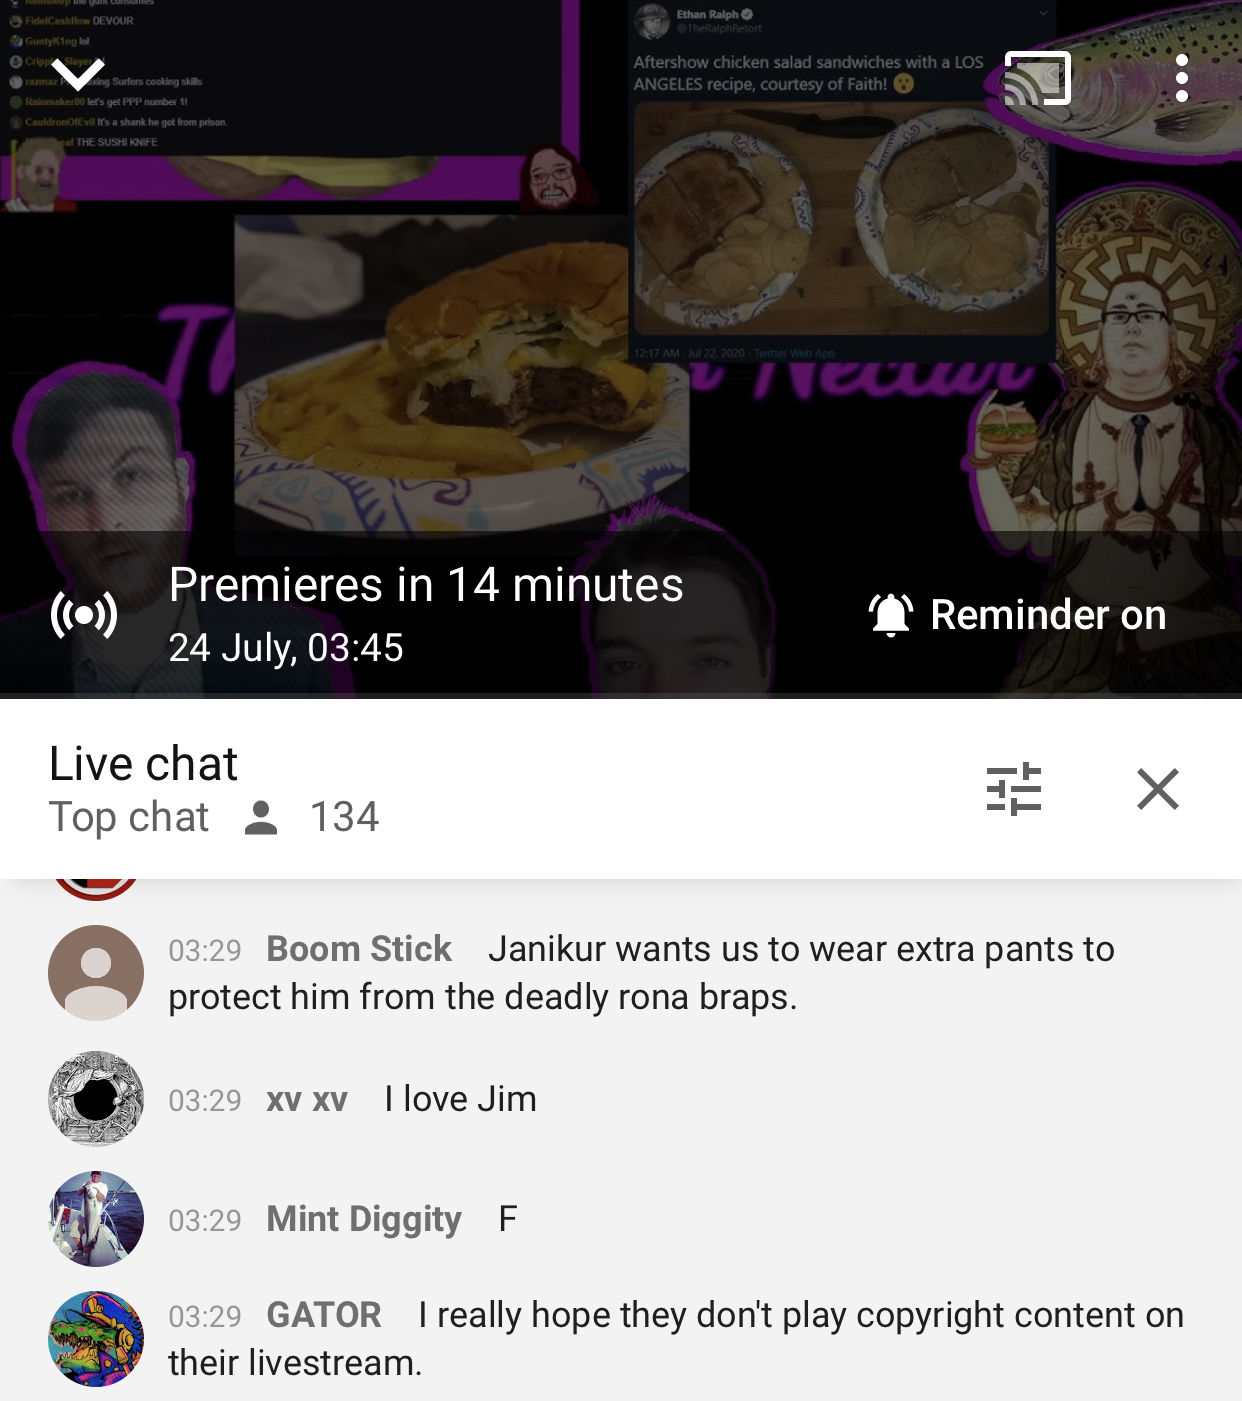Viewport: 1242px width, 1401px height.
Task: Open Boom Stick's profile avatar
Action: (96, 973)
